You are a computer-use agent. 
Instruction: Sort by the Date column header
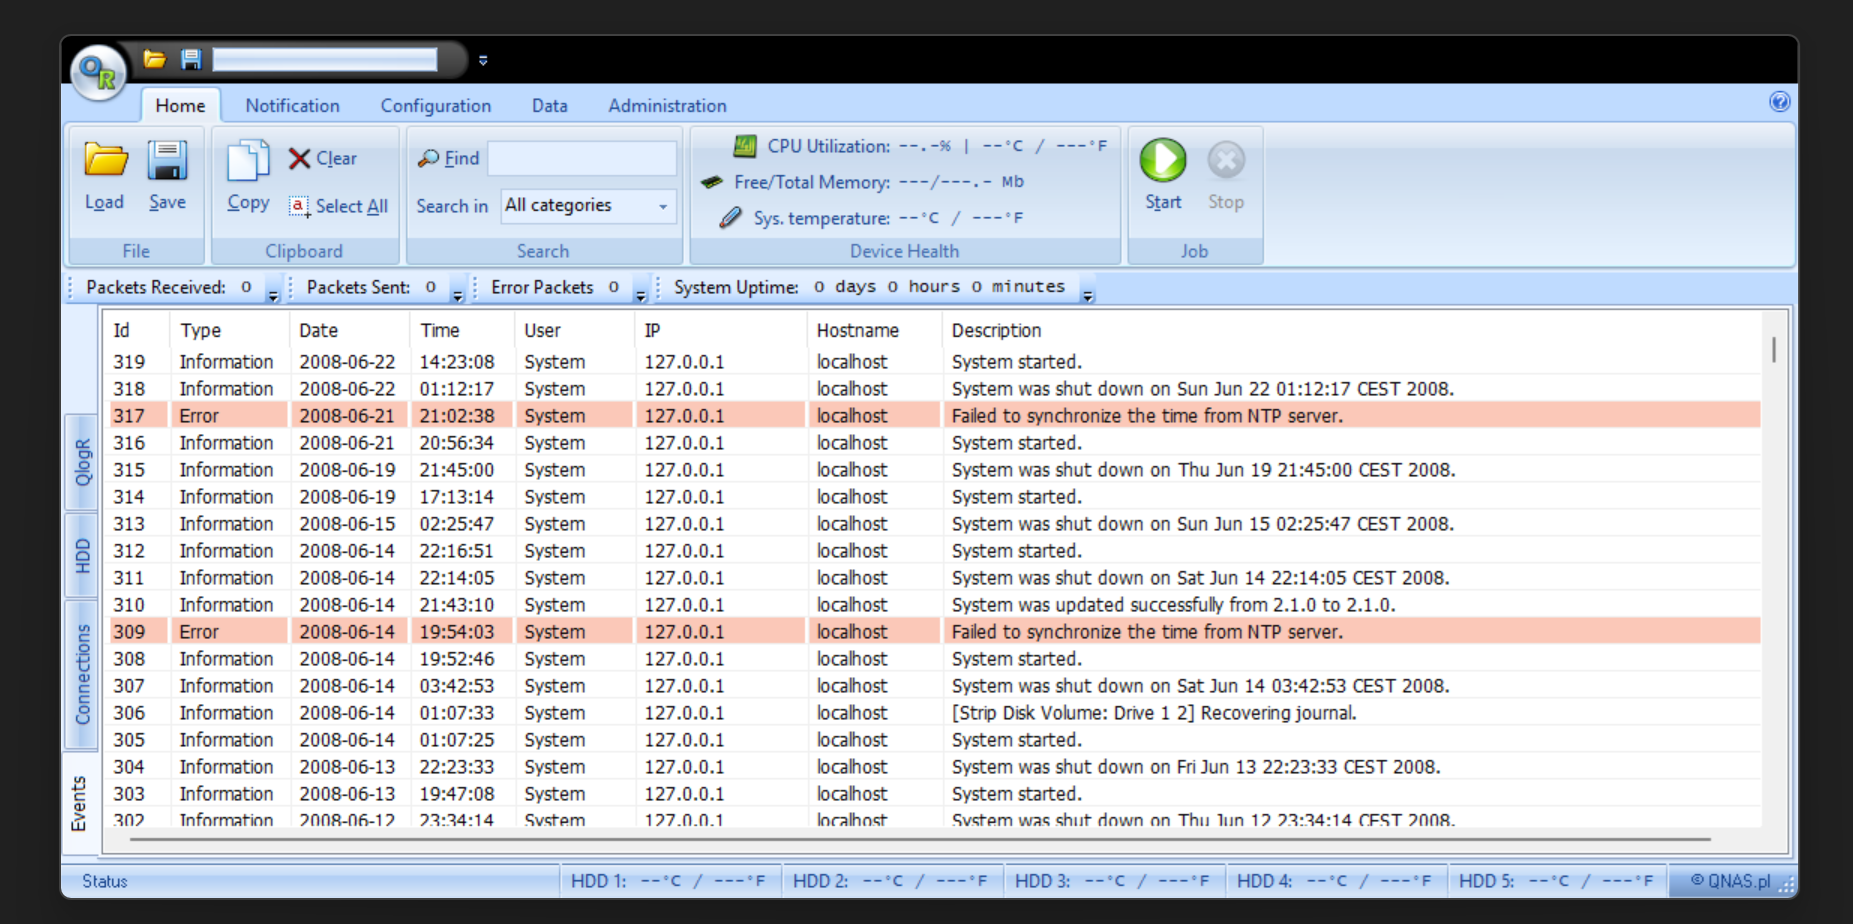click(349, 330)
